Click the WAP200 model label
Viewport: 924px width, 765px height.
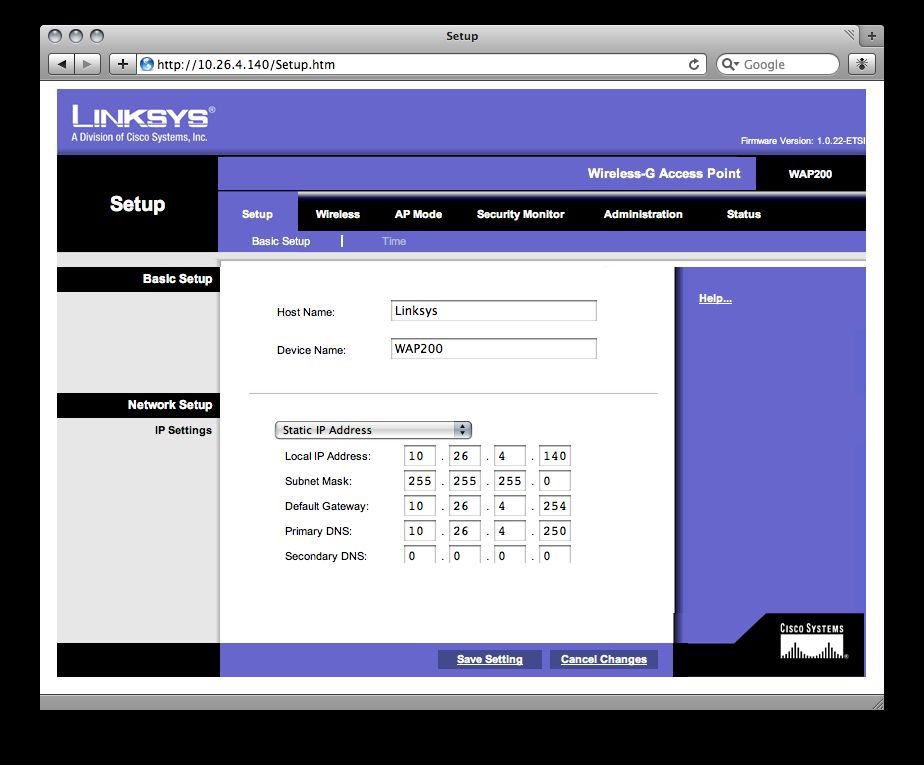pos(810,174)
